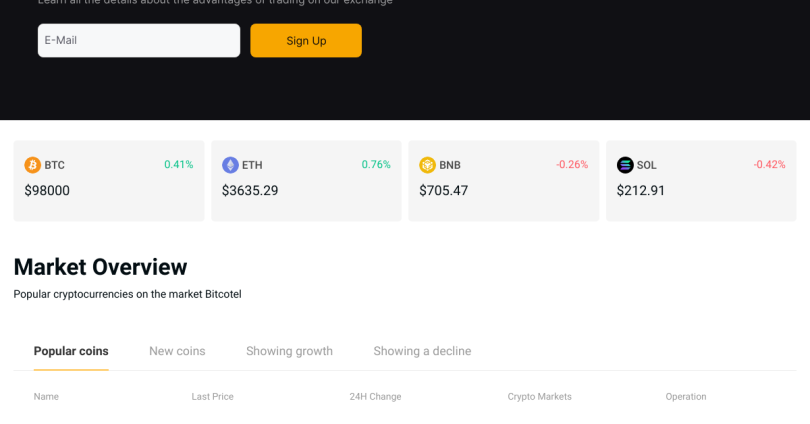Click the Crypto Markets column header
This screenshot has height=424, width=810.
click(539, 397)
